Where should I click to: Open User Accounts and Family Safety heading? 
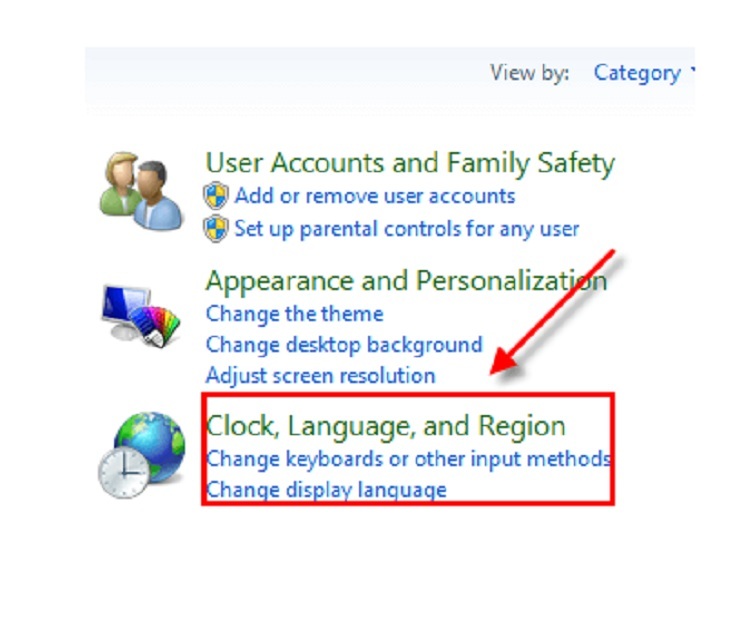[410, 162]
